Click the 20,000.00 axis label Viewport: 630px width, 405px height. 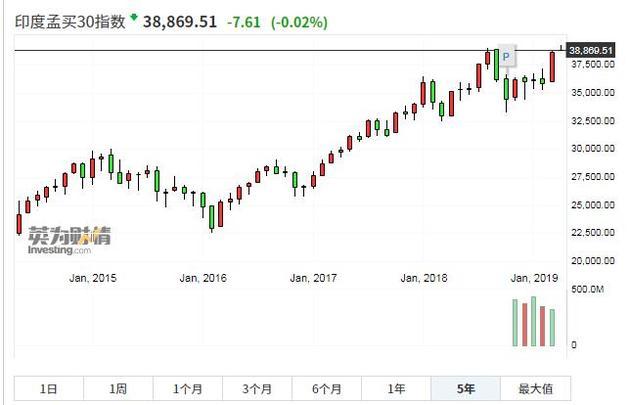click(x=593, y=260)
